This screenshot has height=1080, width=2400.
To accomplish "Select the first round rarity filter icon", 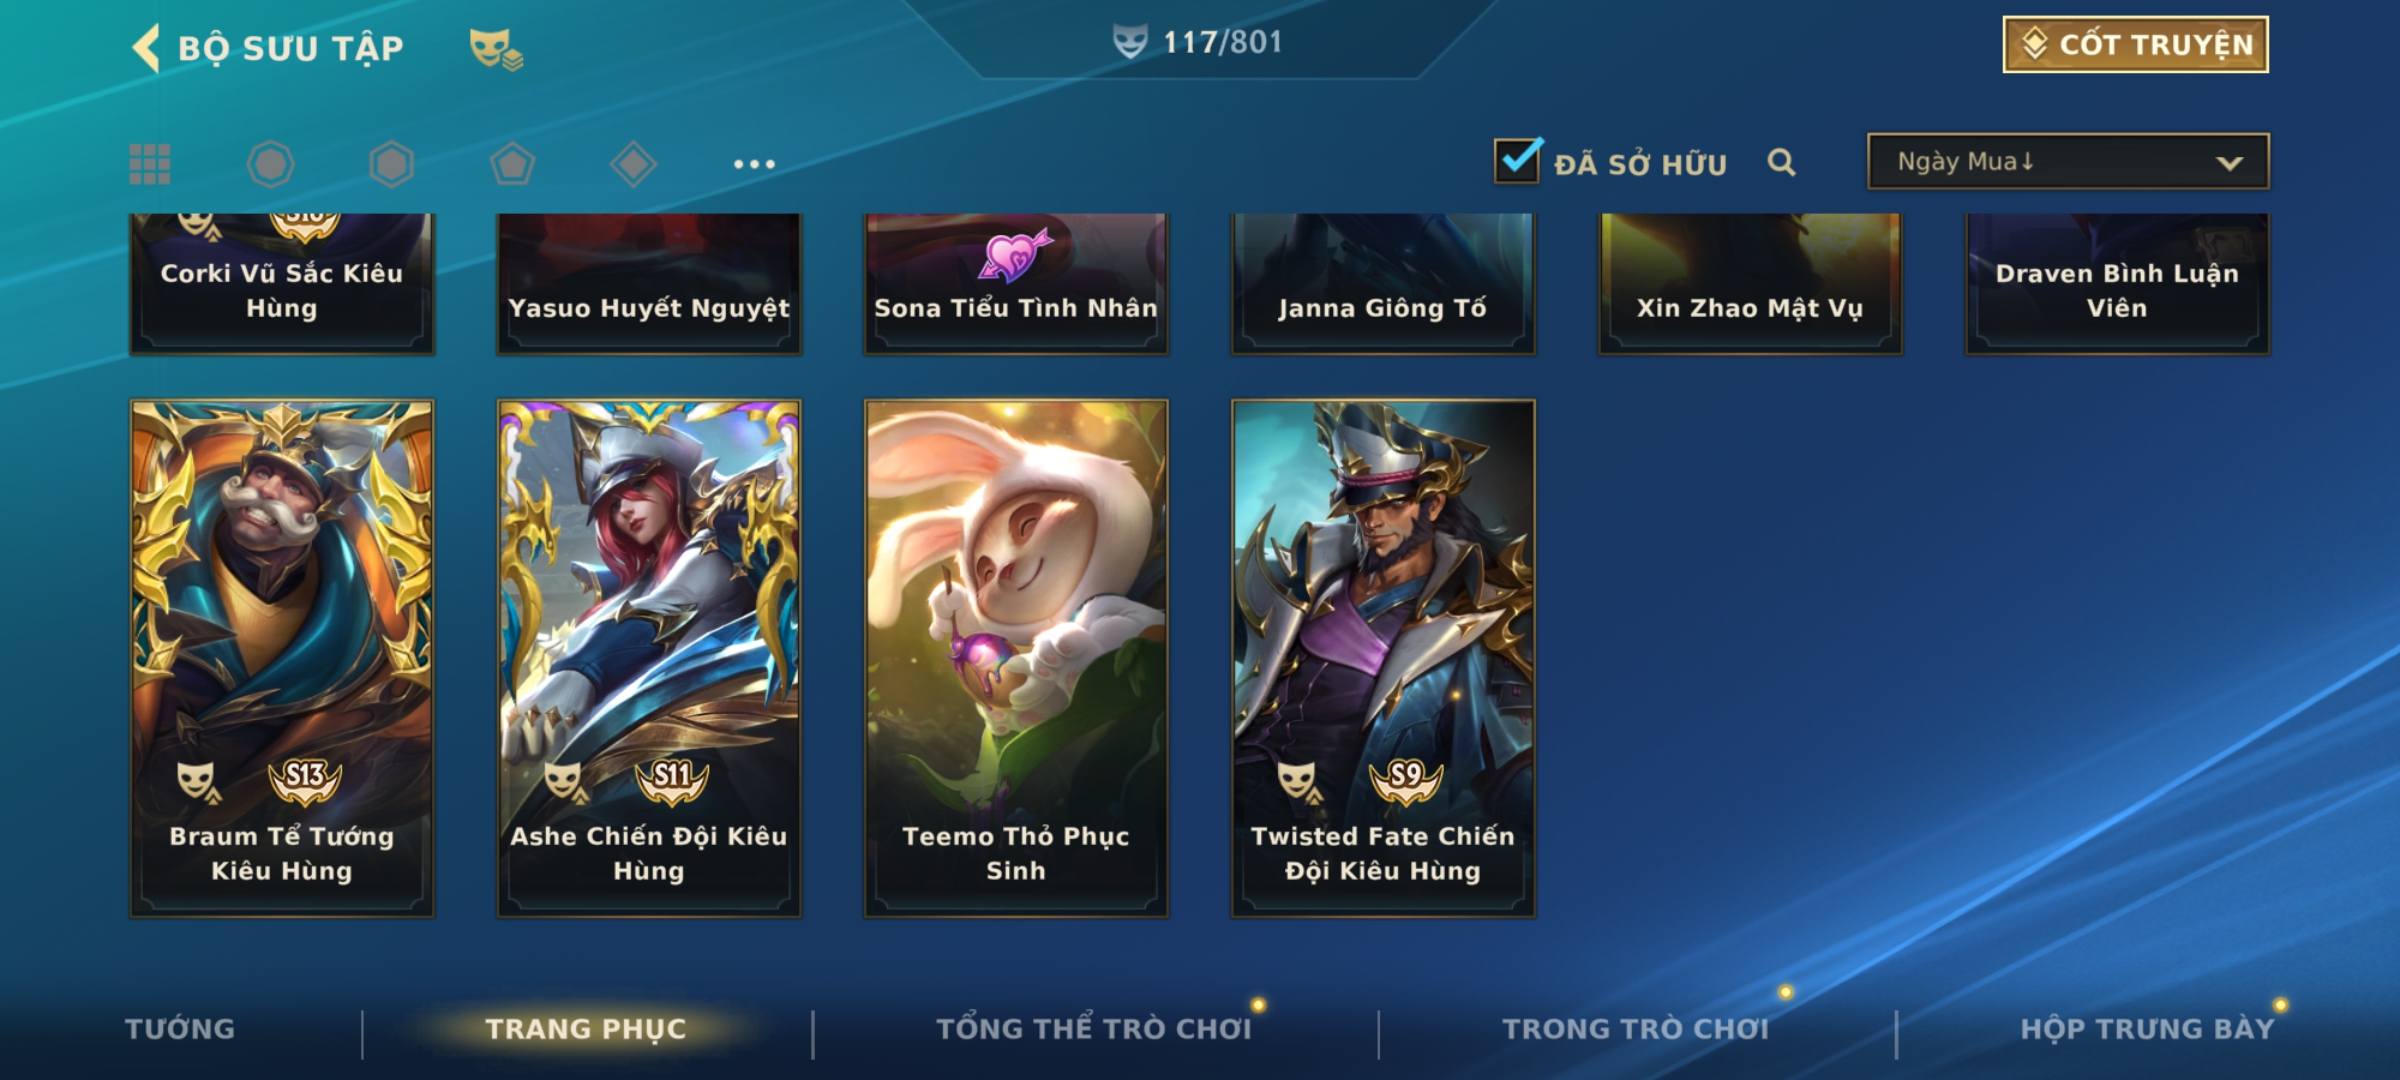I will [x=270, y=164].
